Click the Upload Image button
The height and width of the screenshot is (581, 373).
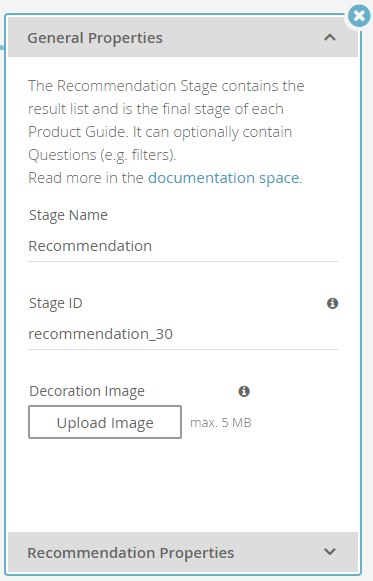coord(105,422)
